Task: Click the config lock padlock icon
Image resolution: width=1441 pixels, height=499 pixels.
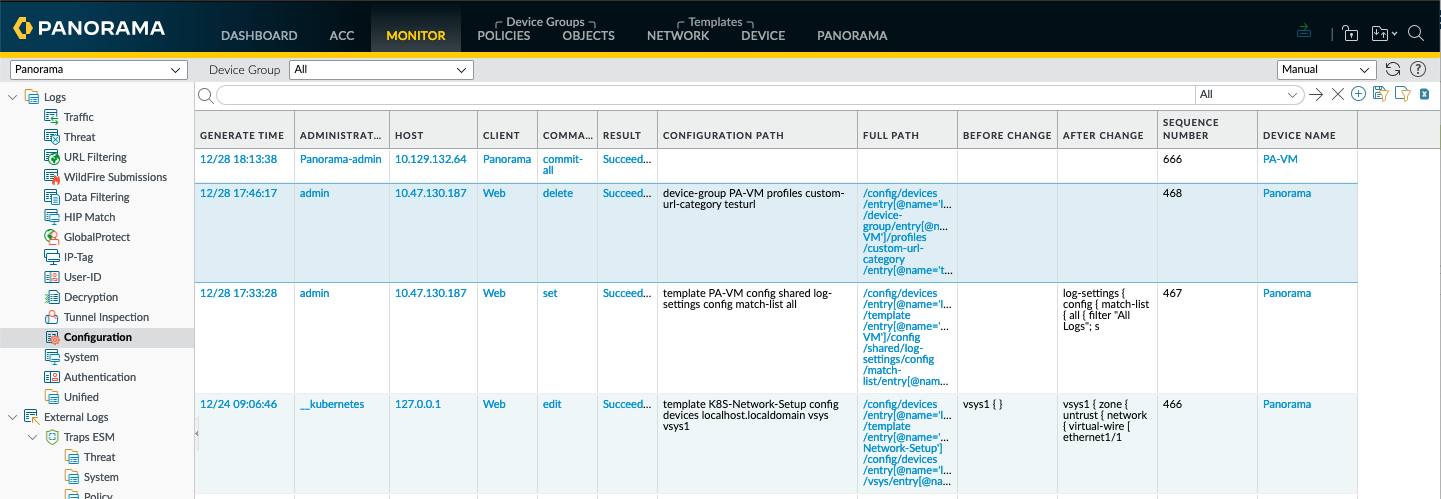Action: 1350,33
